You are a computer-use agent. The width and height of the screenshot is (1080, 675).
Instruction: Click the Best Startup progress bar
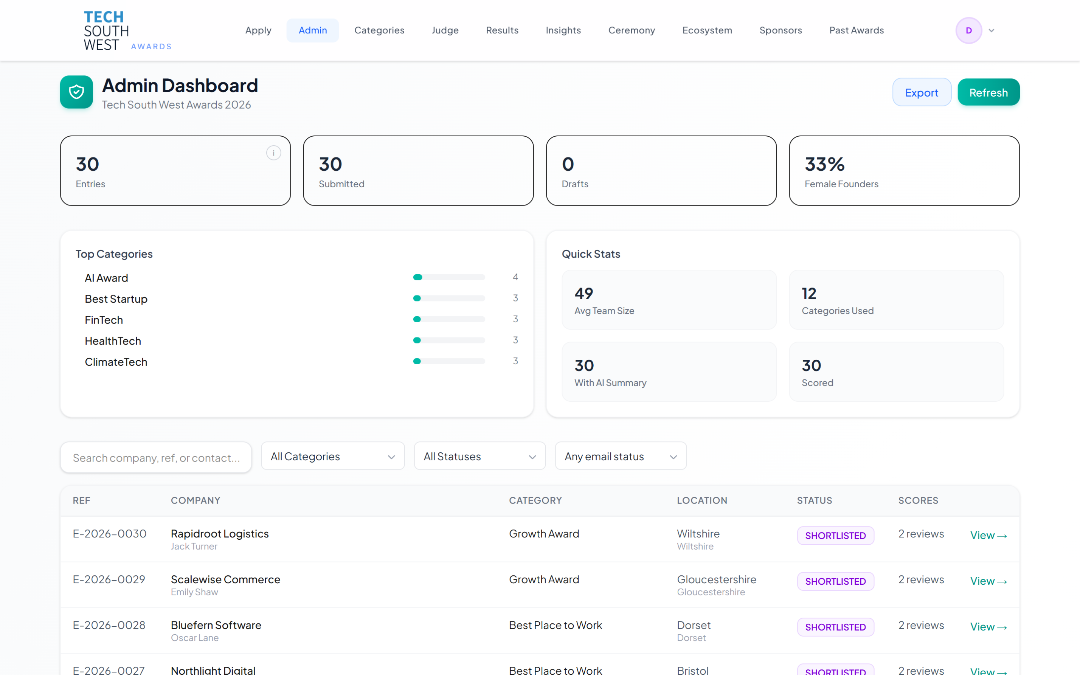point(449,298)
